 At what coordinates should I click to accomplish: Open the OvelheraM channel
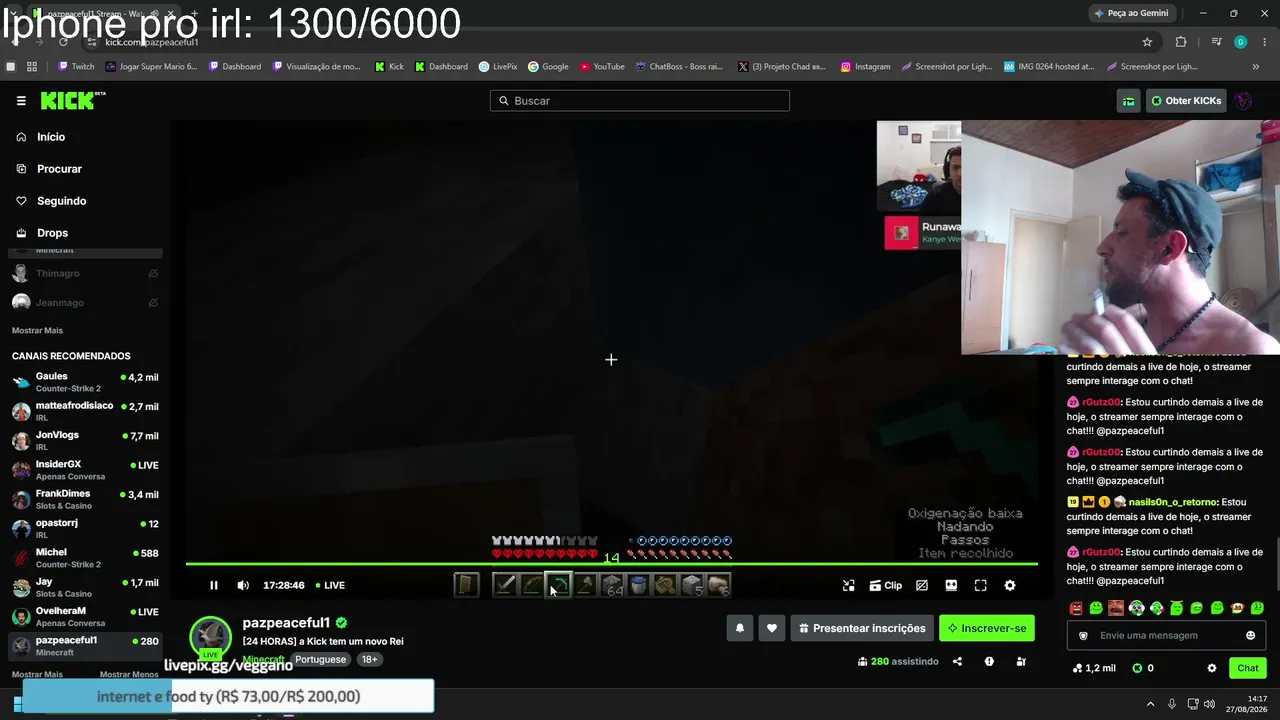[86, 616]
